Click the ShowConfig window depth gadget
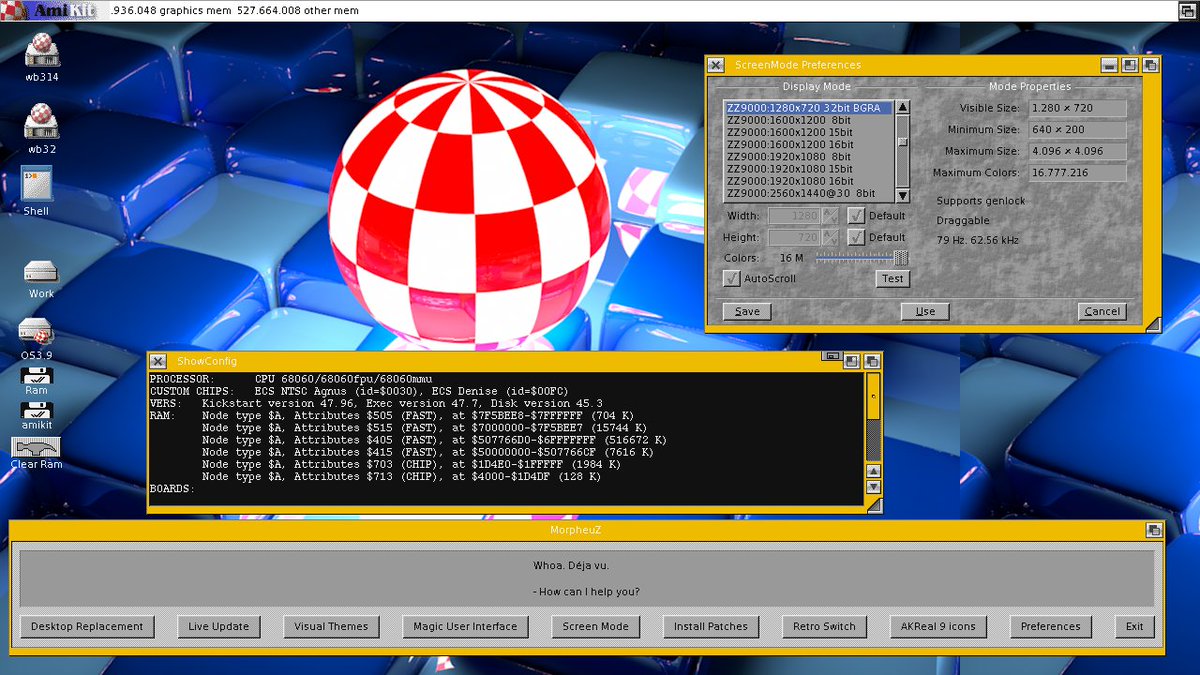 [x=872, y=361]
